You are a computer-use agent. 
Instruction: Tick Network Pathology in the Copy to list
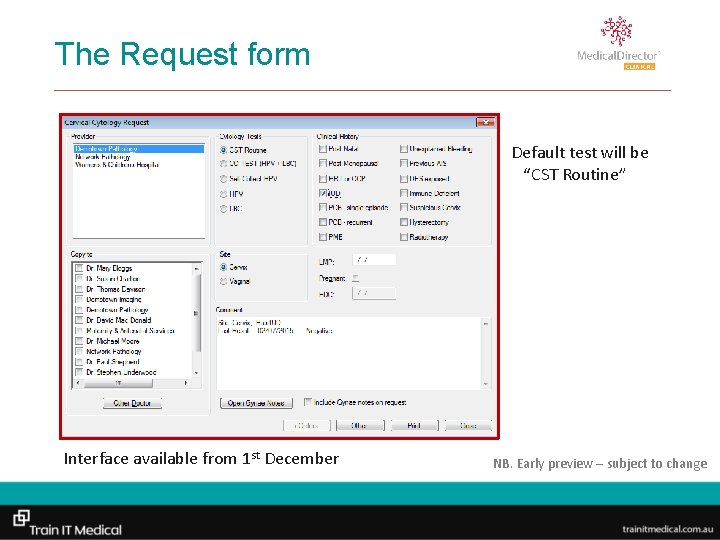pos(79,352)
